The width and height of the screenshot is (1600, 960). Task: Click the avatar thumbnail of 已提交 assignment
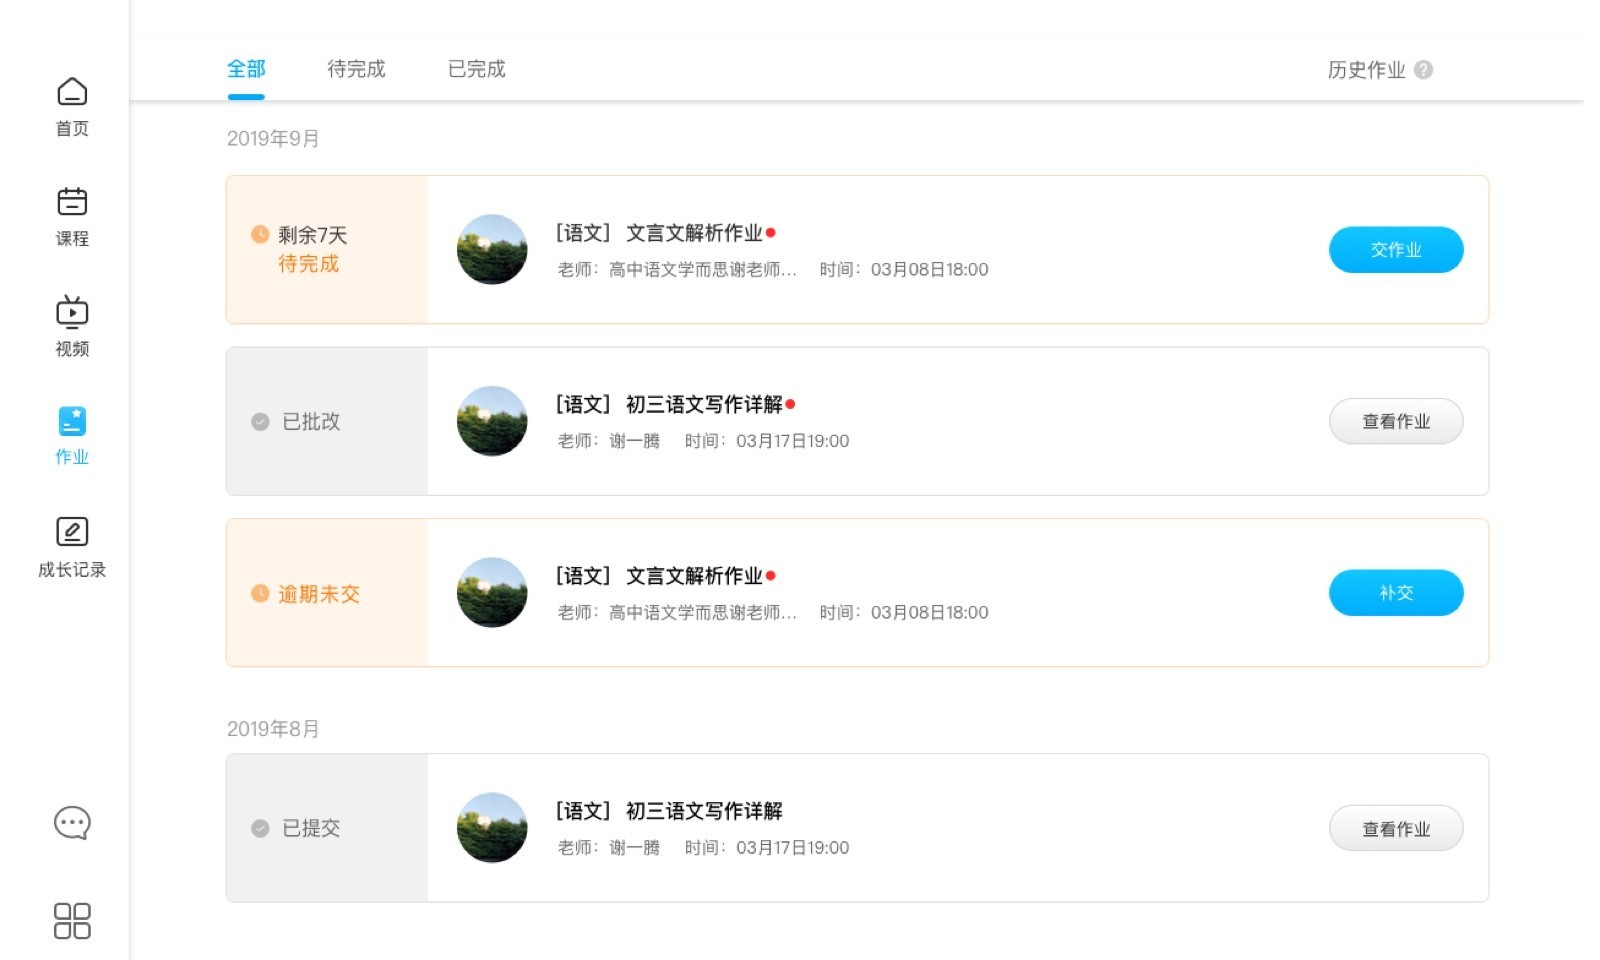[492, 828]
